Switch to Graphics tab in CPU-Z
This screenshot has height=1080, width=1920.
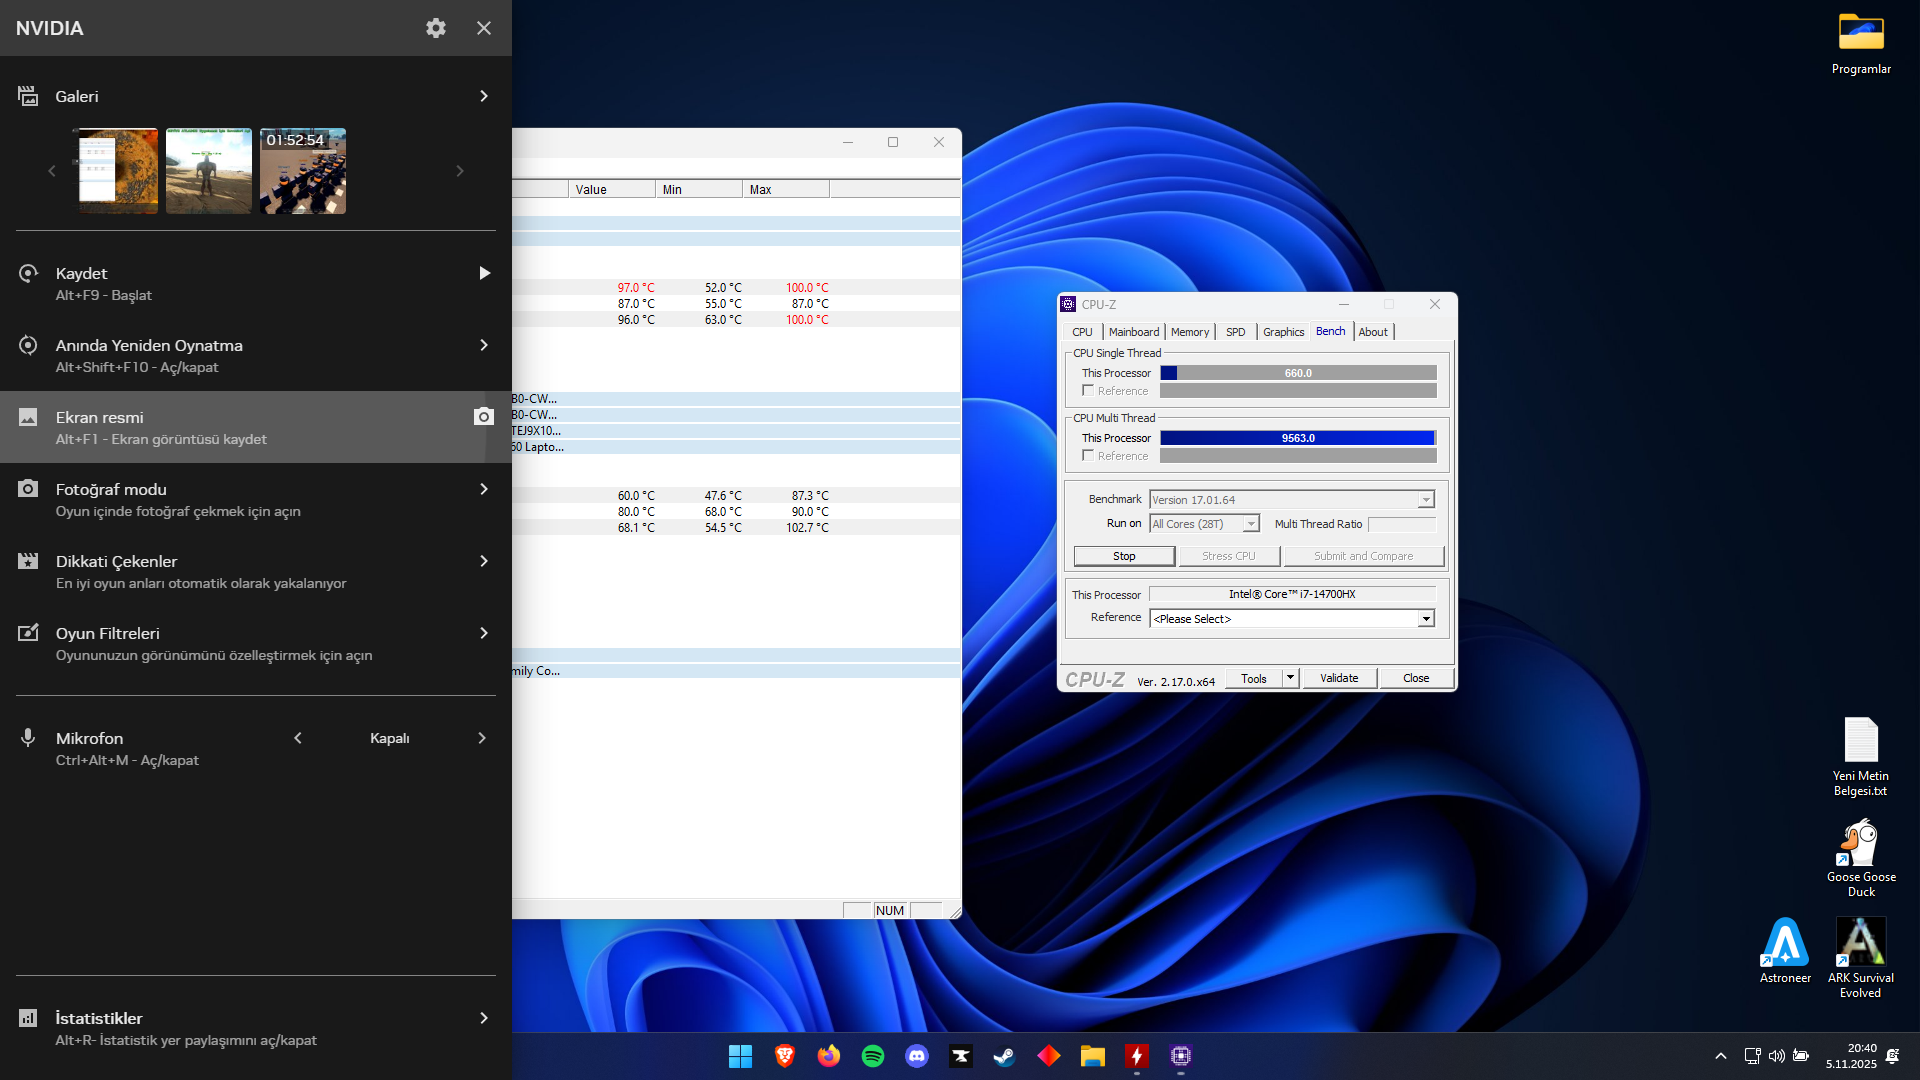click(x=1283, y=332)
